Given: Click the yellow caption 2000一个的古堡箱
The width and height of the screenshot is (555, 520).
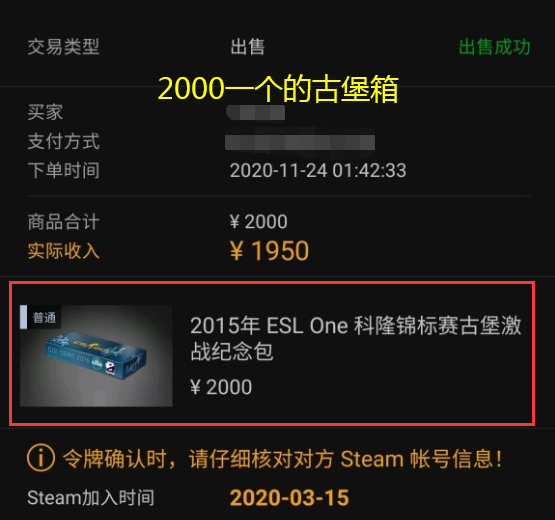Looking at the screenshot, I should point(278,88).
